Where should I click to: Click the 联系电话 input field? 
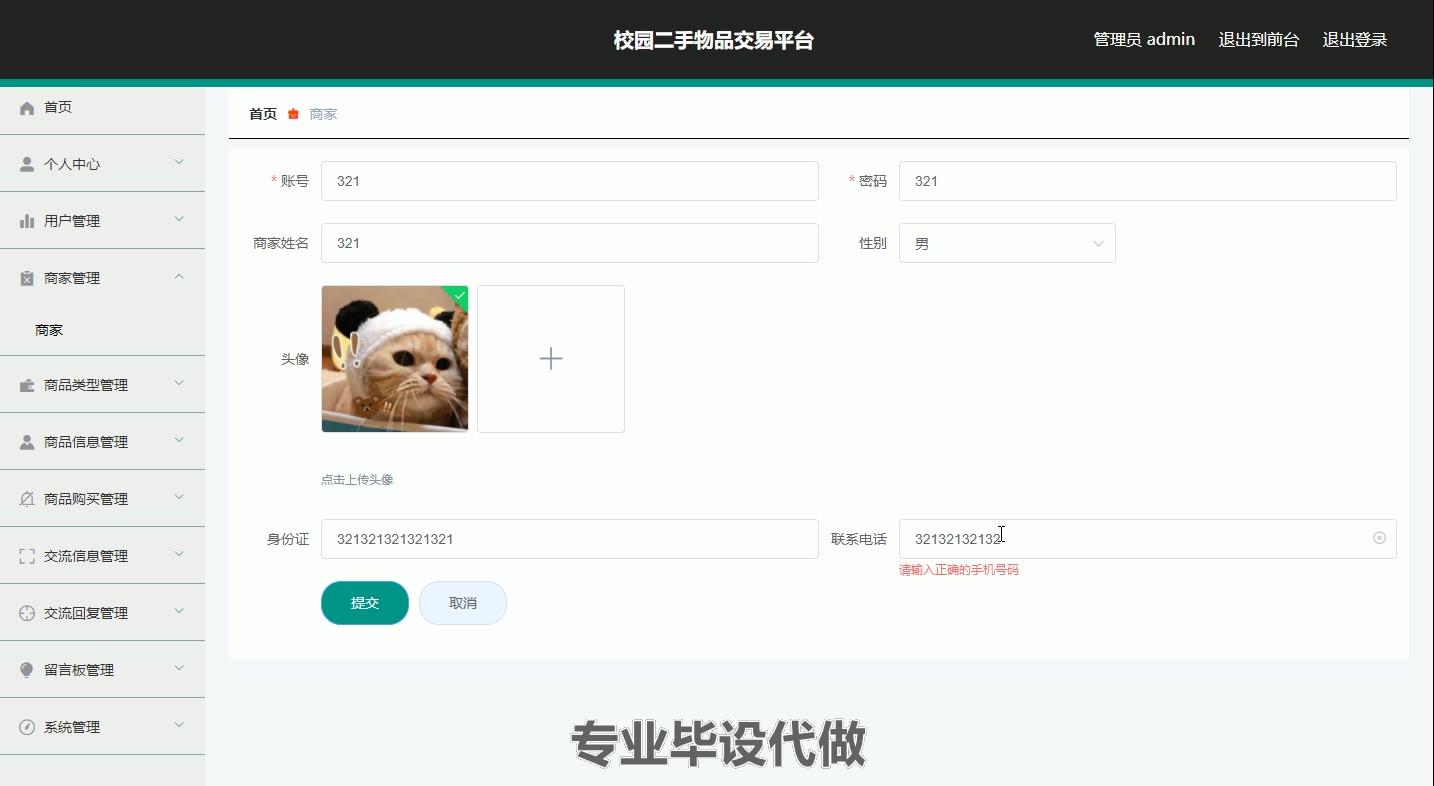click(x=1148, y=539)
